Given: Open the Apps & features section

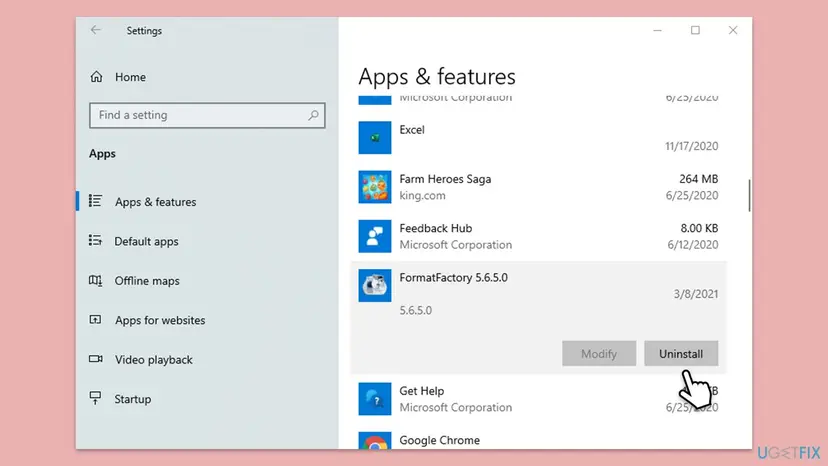Looking at the screenshot, I should 155,202.
